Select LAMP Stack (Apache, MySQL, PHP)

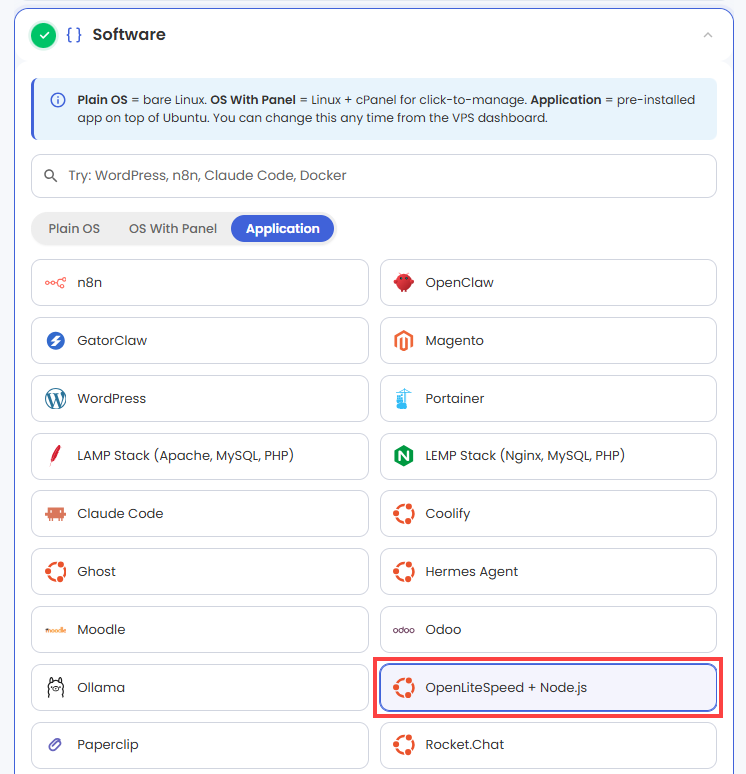click(x=200, y=456)
